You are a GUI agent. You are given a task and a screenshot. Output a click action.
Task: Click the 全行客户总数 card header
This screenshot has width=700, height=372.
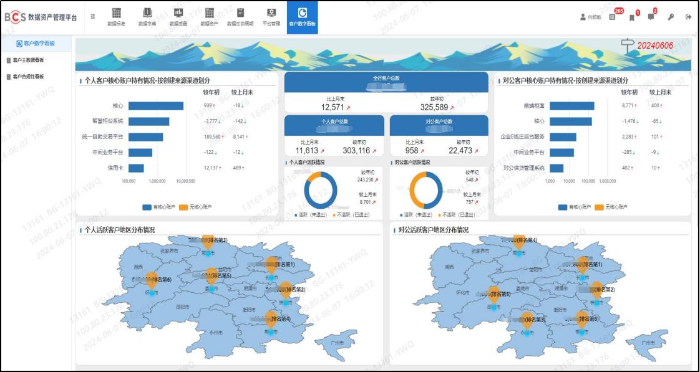tap(386, 82)
